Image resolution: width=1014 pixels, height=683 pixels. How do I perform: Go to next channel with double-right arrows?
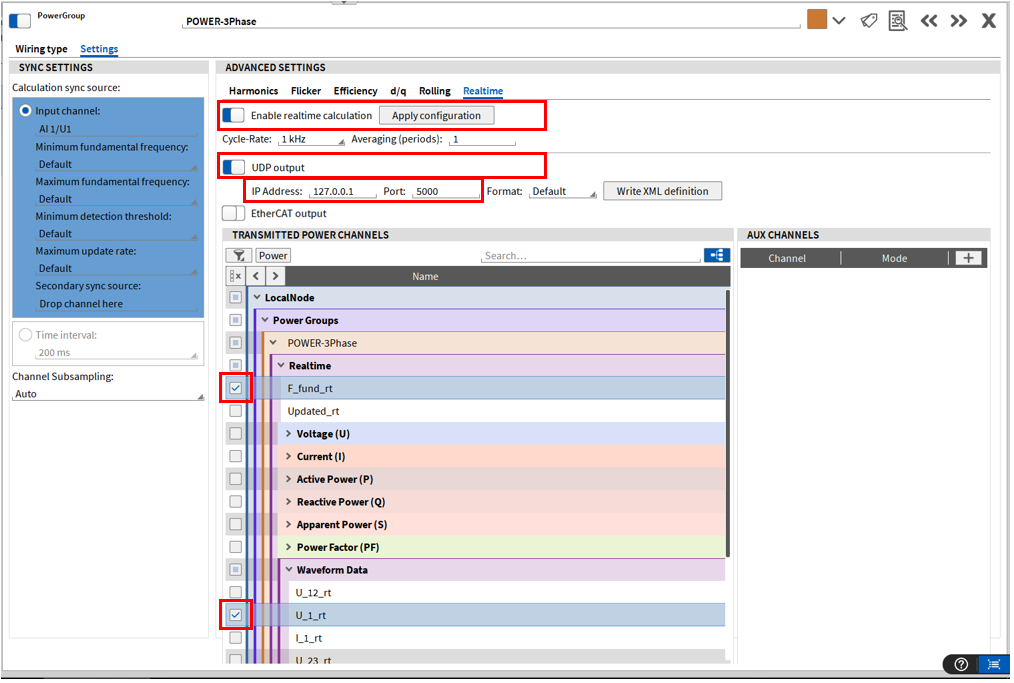pos(958,21)
